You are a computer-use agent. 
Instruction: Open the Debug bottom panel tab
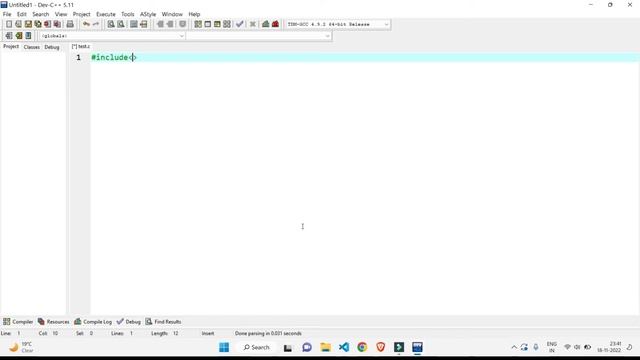pyautogui.click(x=129, y=322)
